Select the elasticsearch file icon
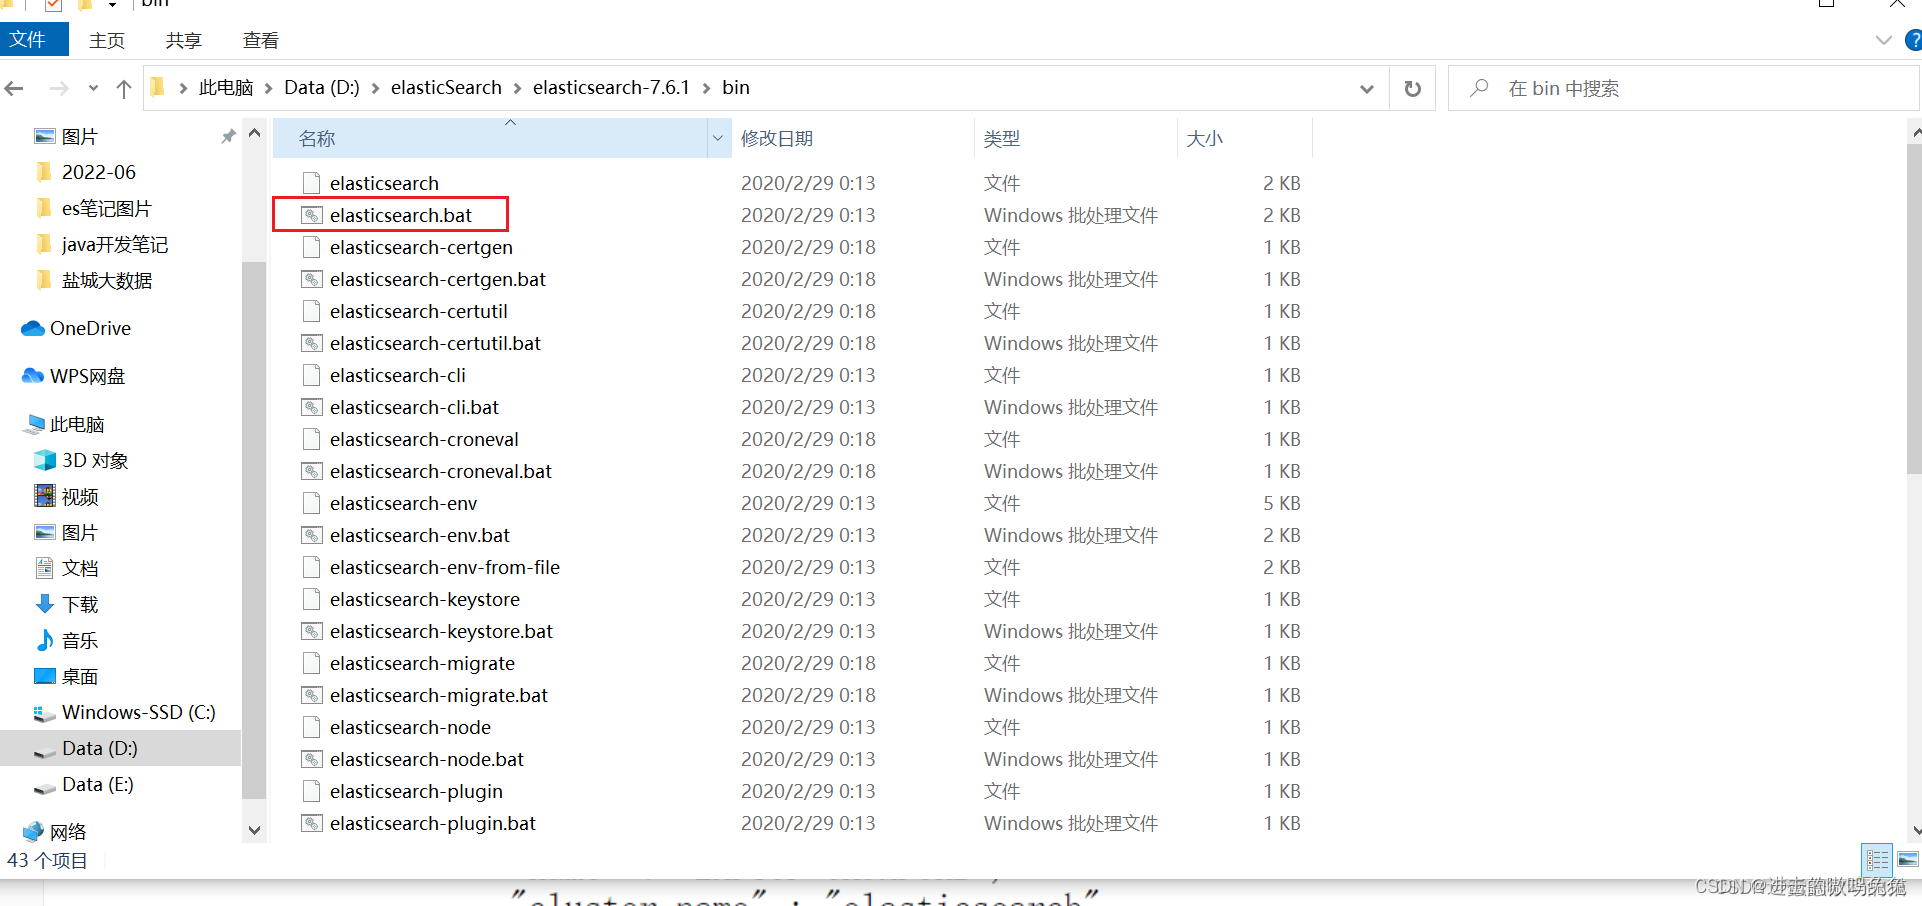This screenshot has width=1922, height=906. (312, 183)
